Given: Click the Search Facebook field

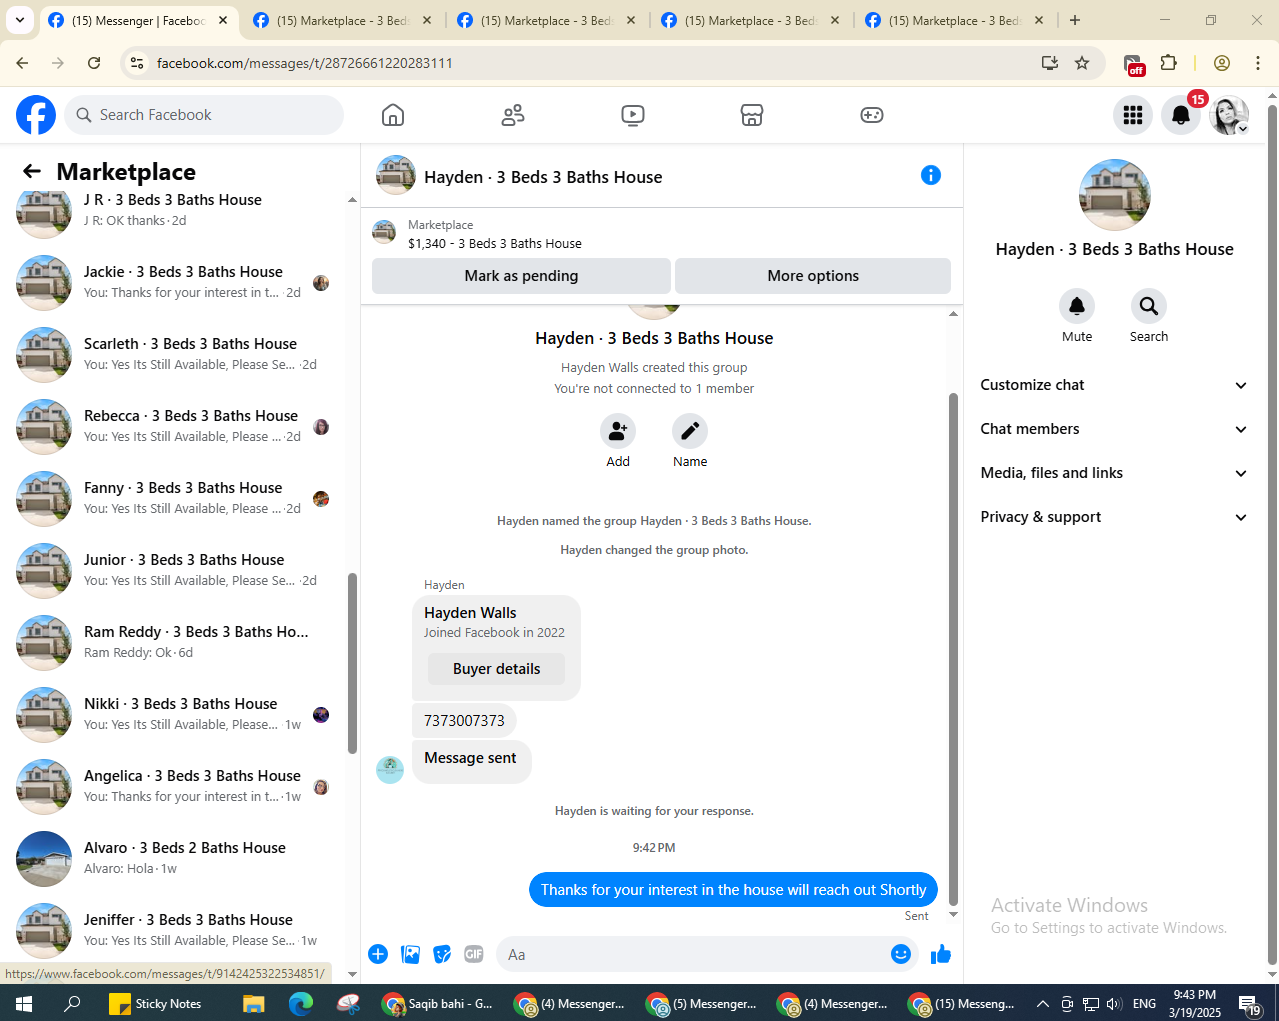Looking at the screenshot, I should coord(204,115).
